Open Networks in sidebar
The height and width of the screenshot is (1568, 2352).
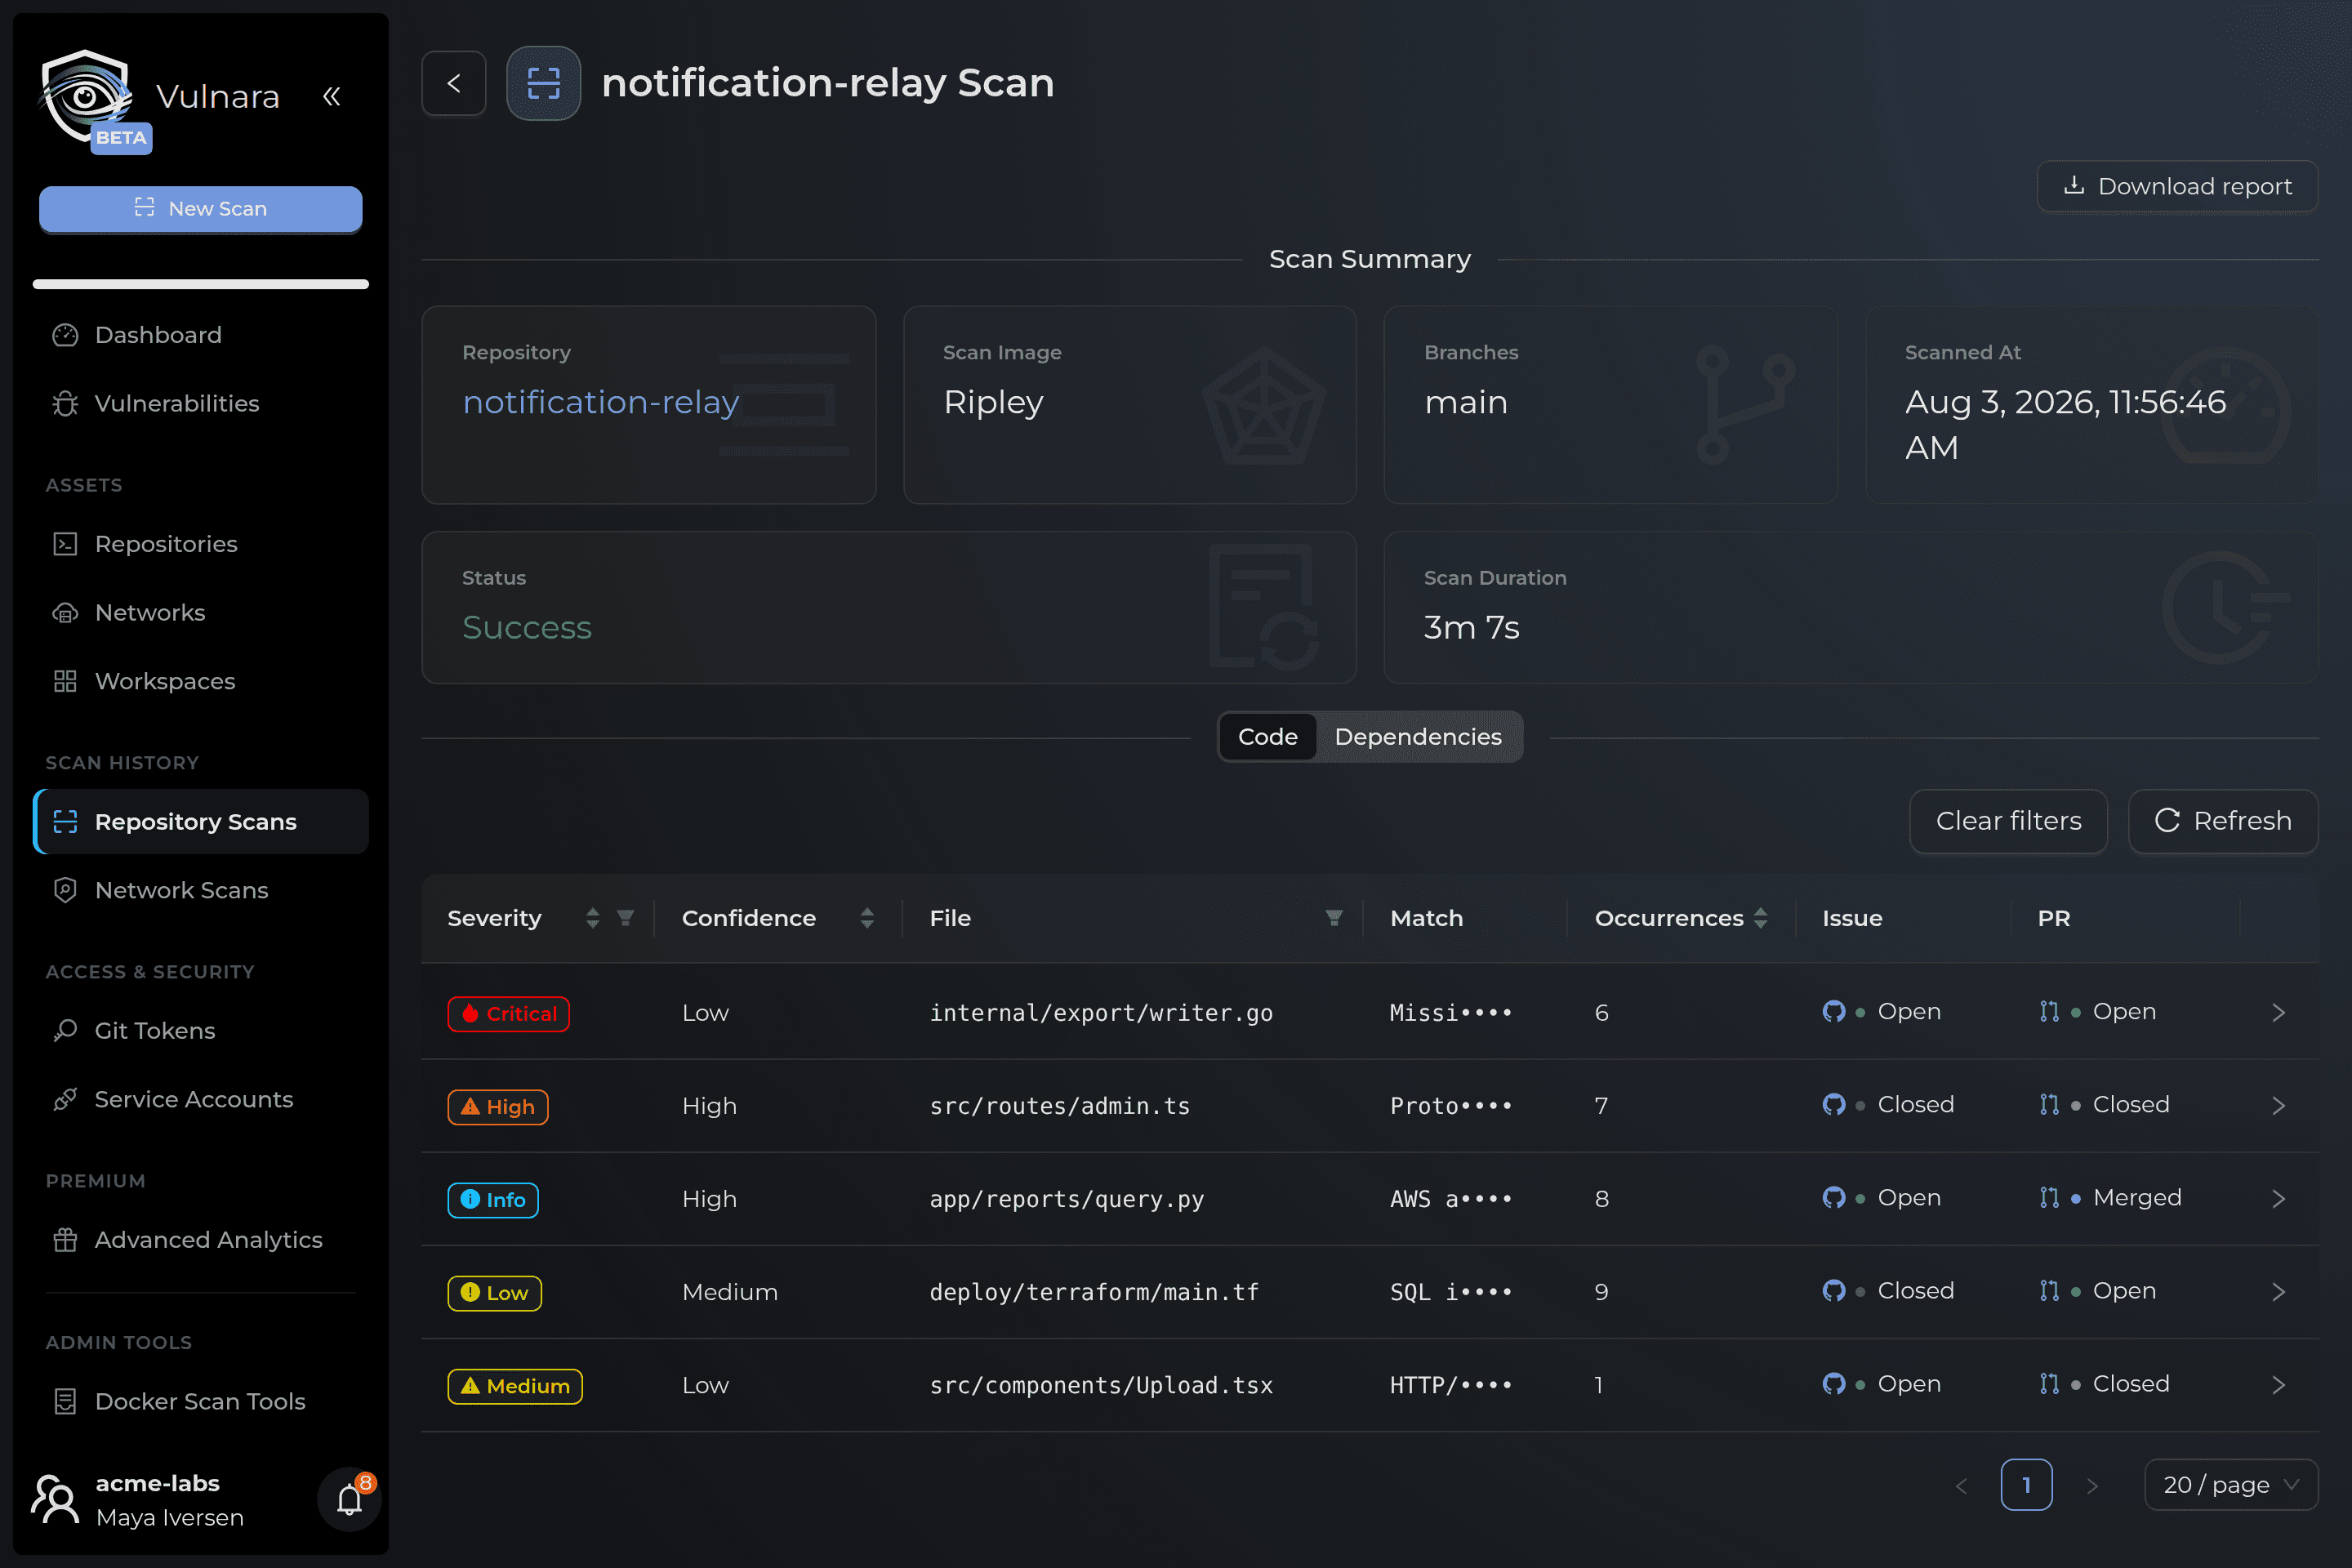(200, 613)
